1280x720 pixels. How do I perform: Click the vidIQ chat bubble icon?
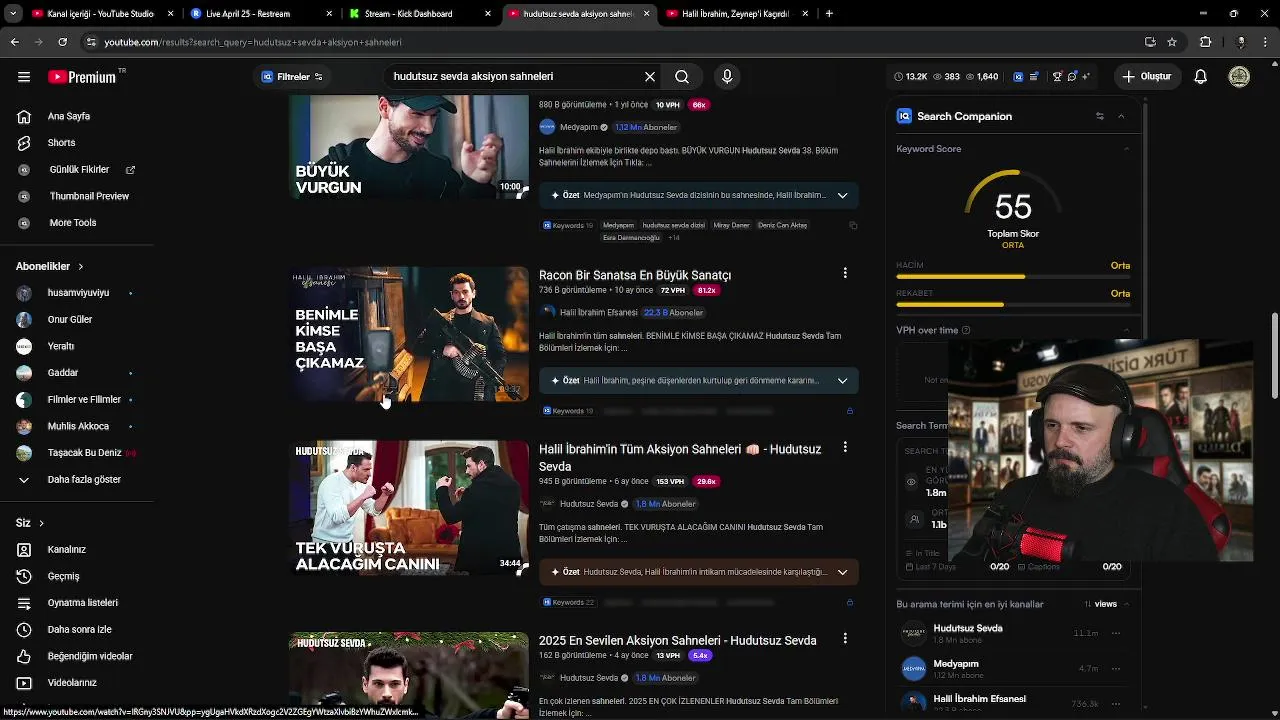[1071, 76]
